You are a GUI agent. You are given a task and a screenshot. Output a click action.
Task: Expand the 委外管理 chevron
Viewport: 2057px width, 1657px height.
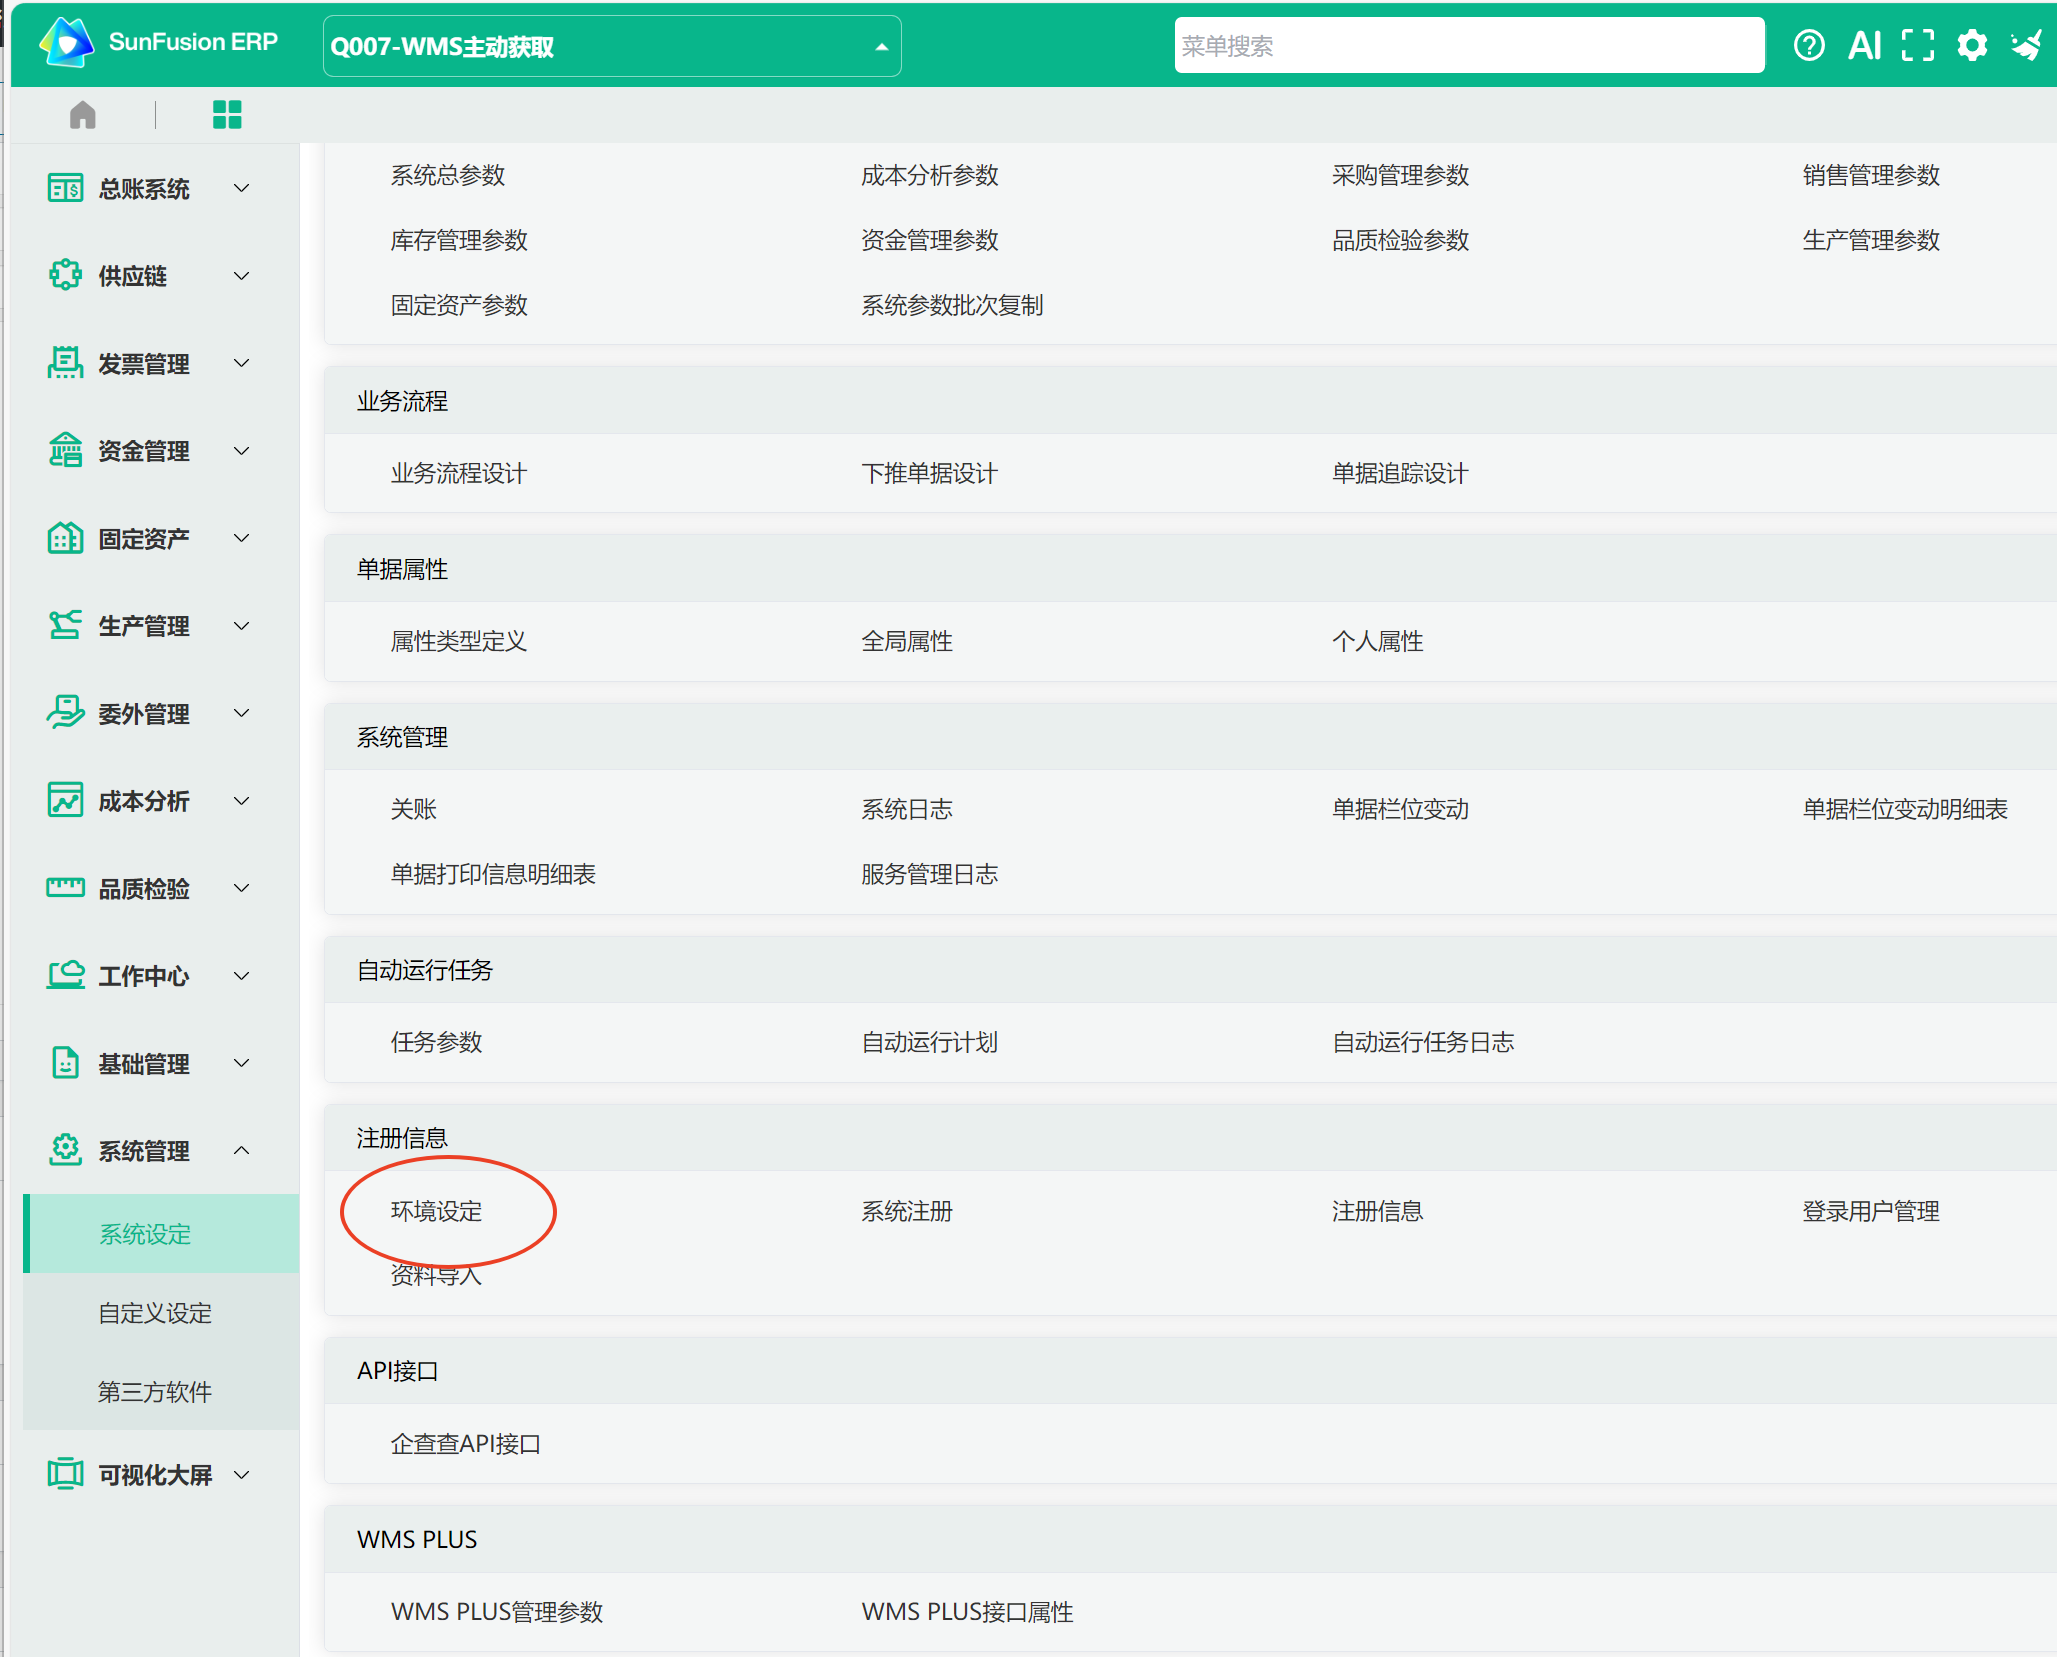click(241, 713)
